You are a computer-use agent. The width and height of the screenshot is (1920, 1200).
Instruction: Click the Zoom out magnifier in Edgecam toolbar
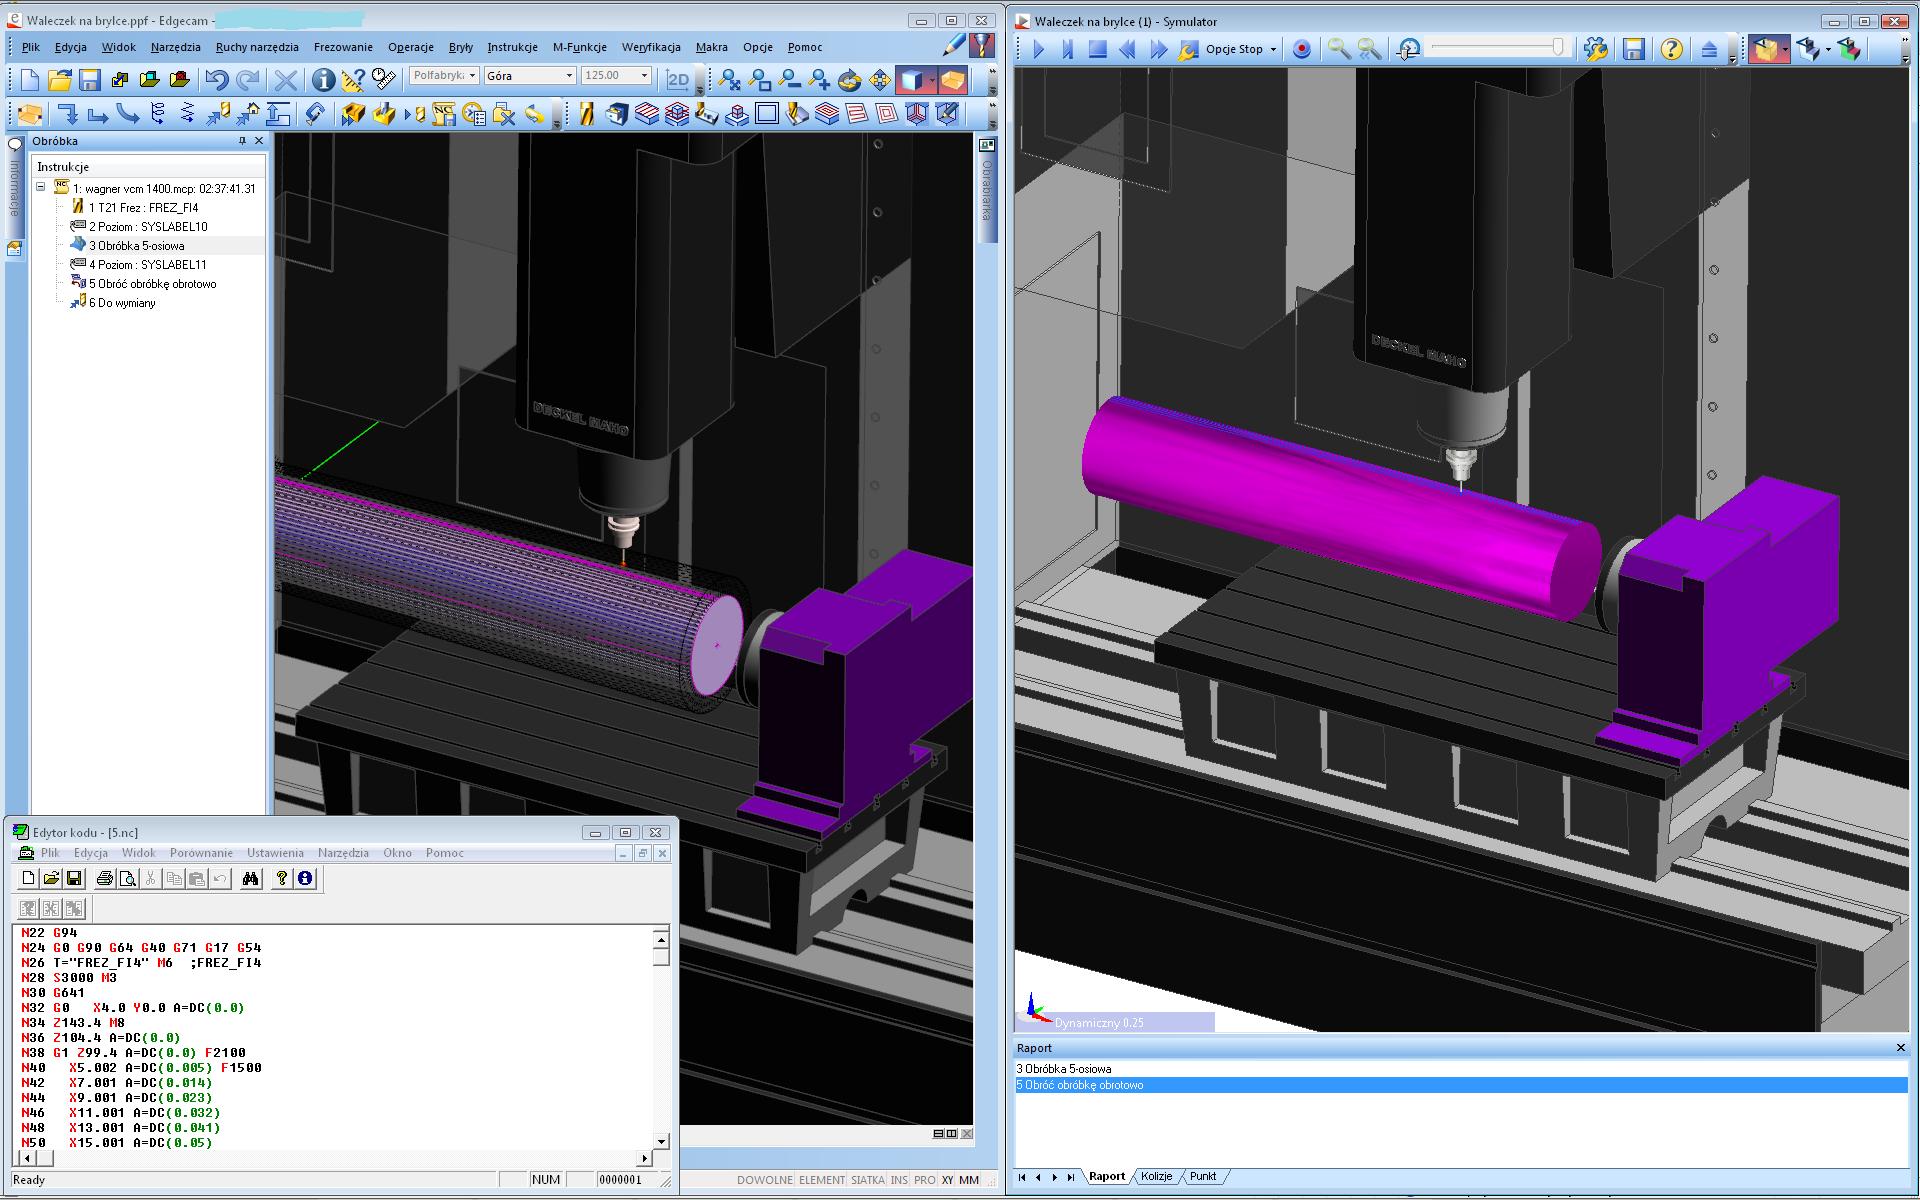tap(790, 80)
